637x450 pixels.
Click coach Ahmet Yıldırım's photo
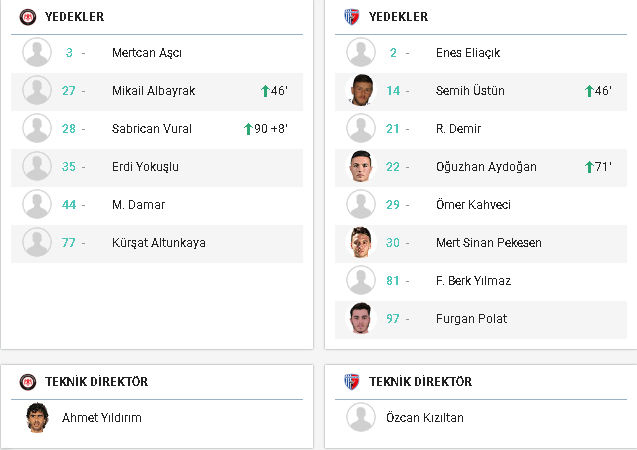[x=37, y=418]
